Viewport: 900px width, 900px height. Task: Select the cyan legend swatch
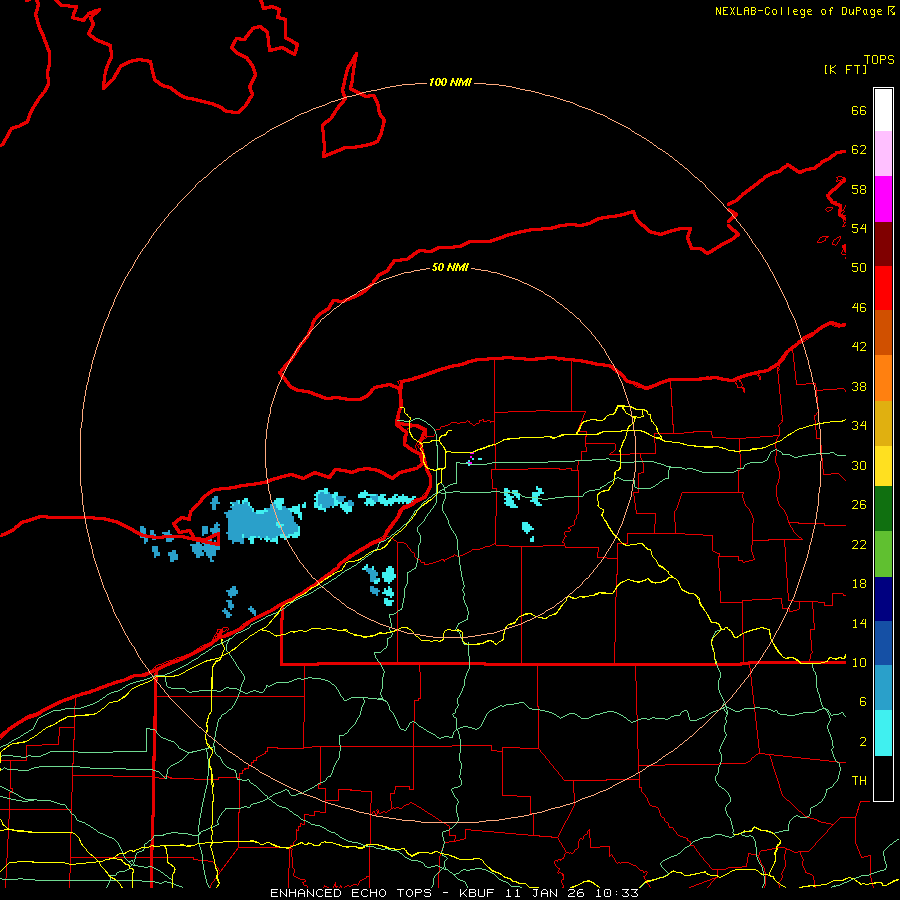[x=883, y=733]
